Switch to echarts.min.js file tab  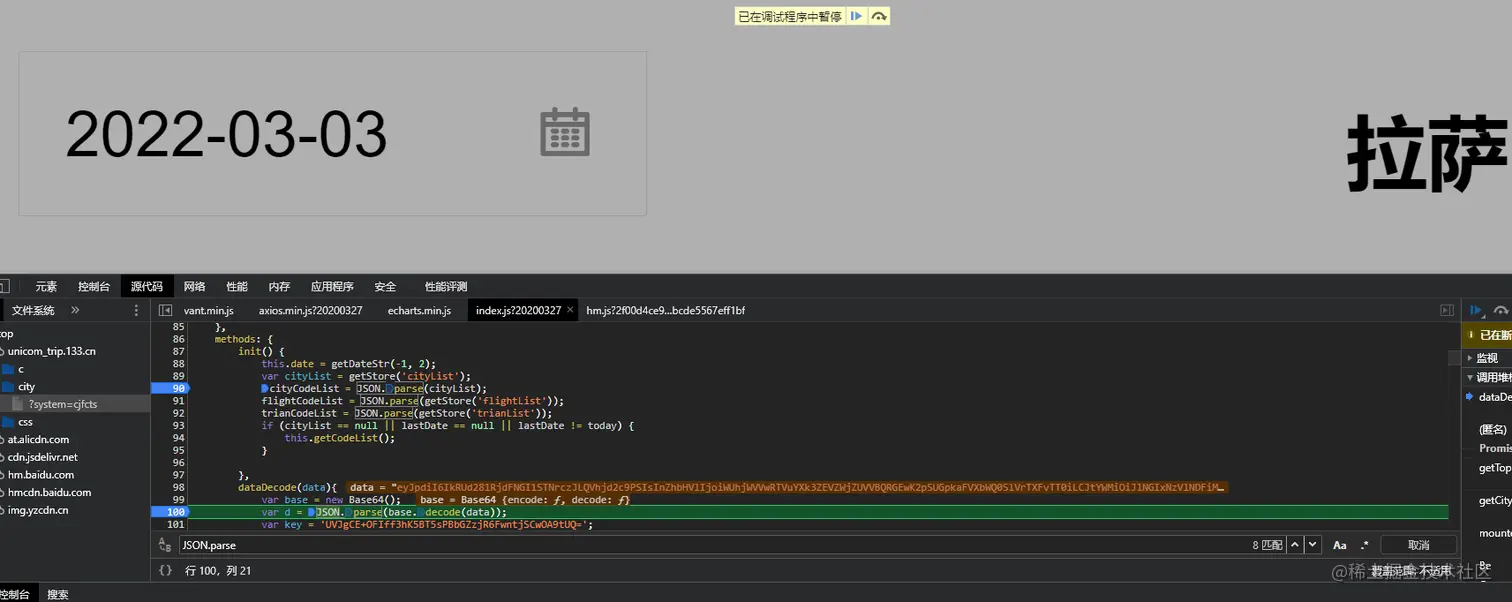tap(419, 311)
